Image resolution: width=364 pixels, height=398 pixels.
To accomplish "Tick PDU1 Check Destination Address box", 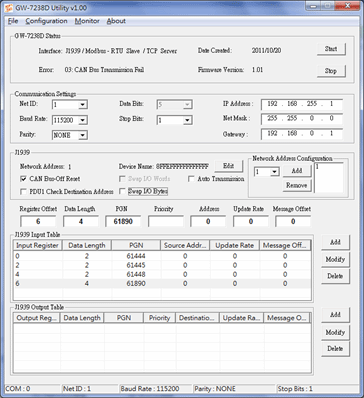I will (23, 192).
